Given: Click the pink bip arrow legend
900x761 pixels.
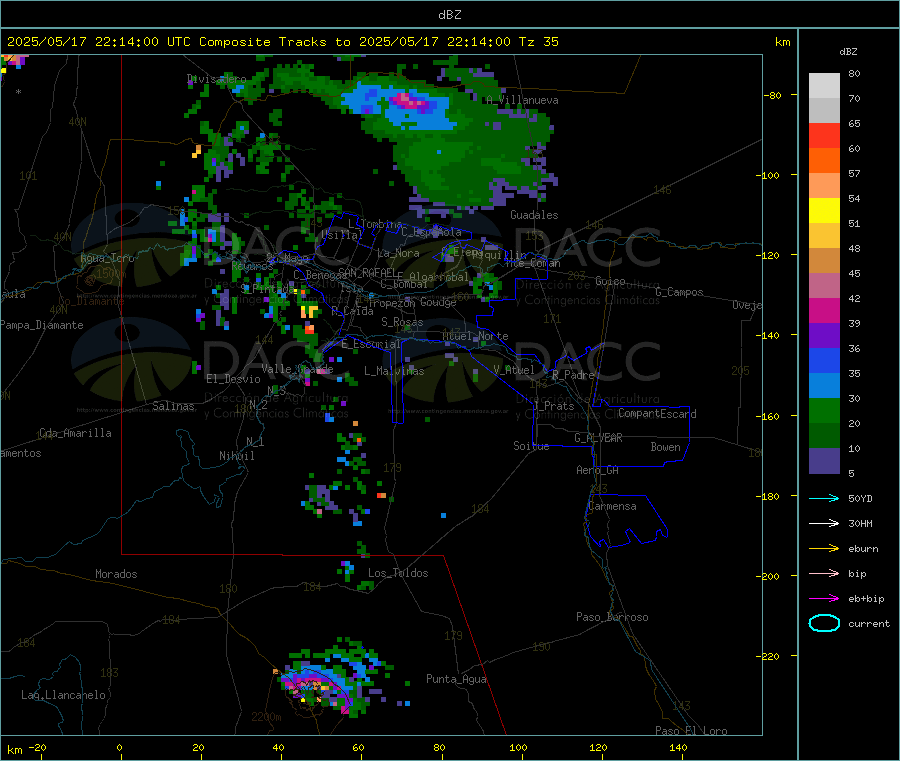Looking at the screenshot, I should coord(824,573).
